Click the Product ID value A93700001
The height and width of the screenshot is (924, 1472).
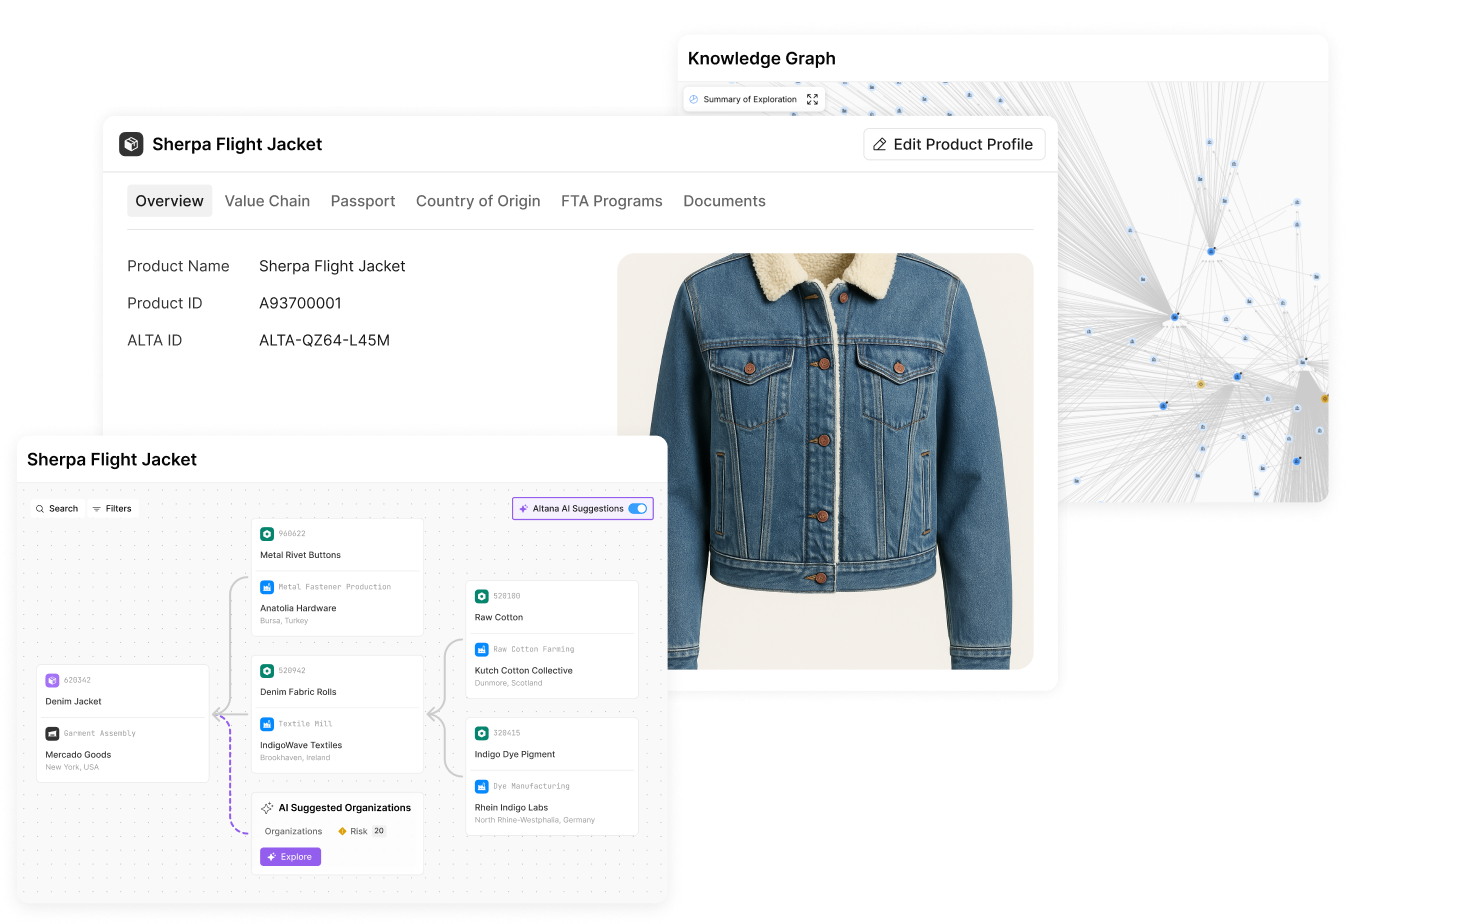[x=300, y=303]
